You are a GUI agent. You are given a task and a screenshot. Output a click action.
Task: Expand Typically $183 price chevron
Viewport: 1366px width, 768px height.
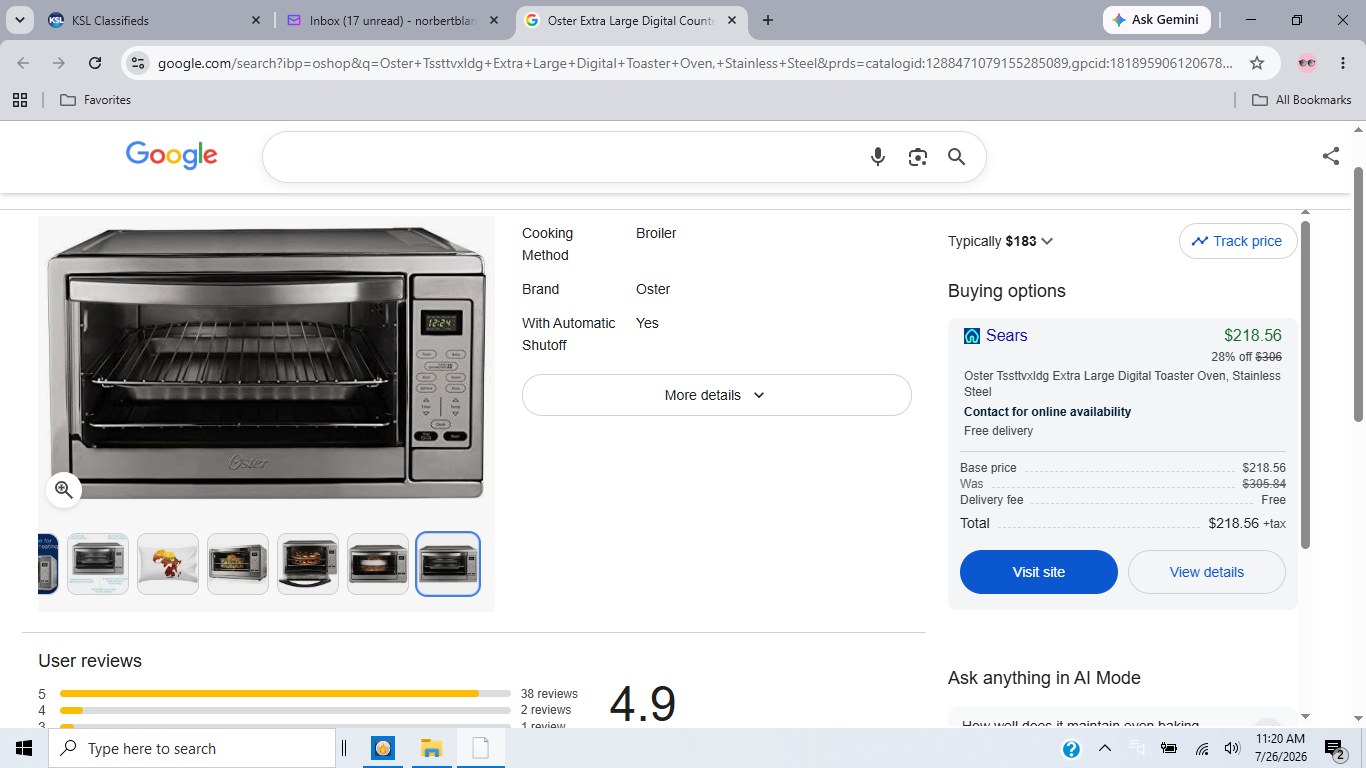pos(1047,241)
